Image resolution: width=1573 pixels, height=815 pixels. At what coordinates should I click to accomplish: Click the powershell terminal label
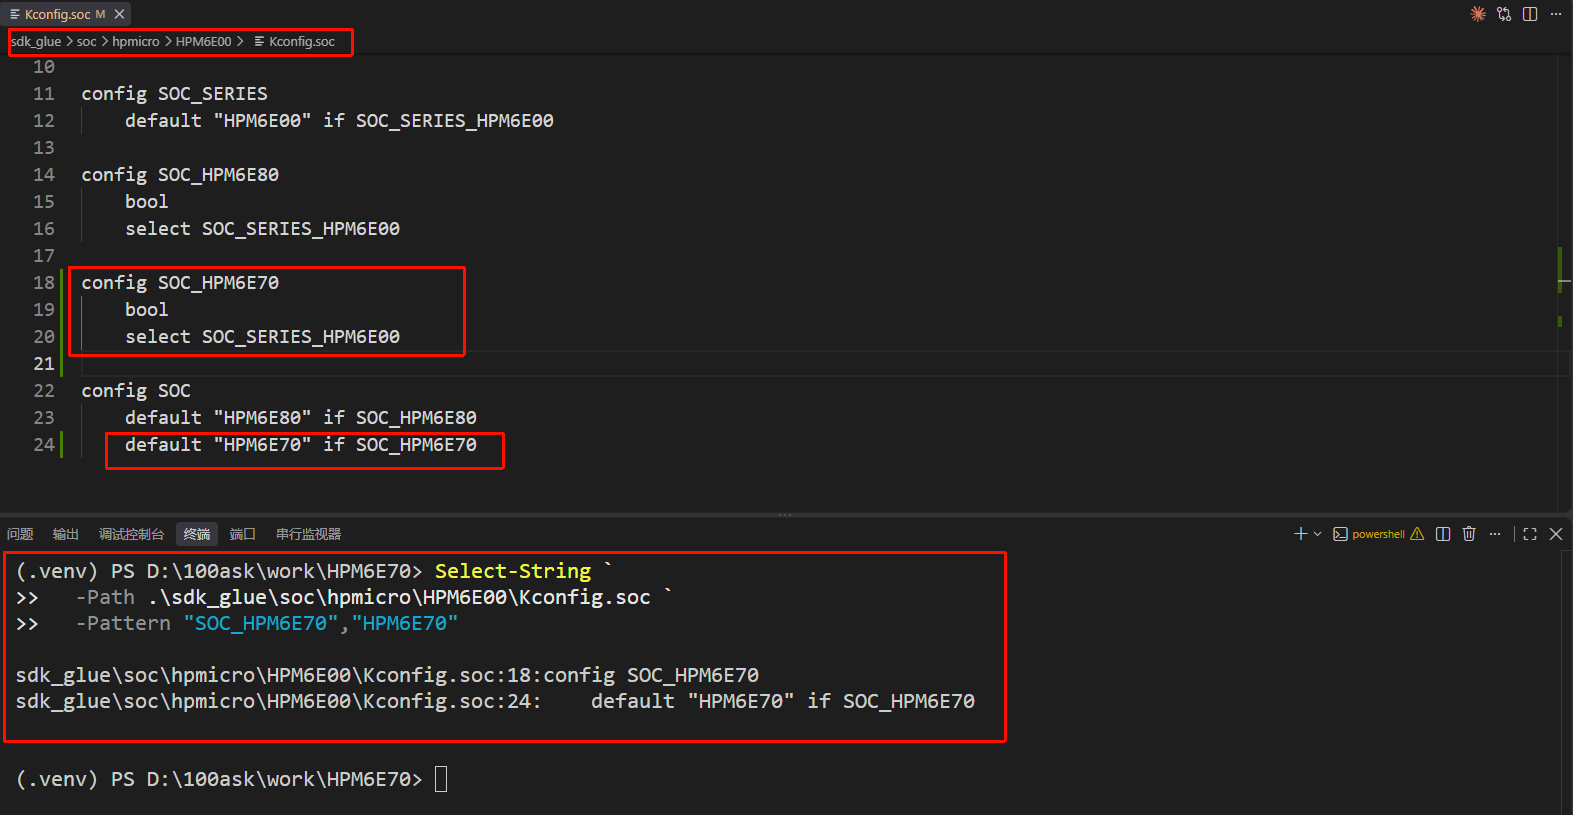[x=1378, y=534]
